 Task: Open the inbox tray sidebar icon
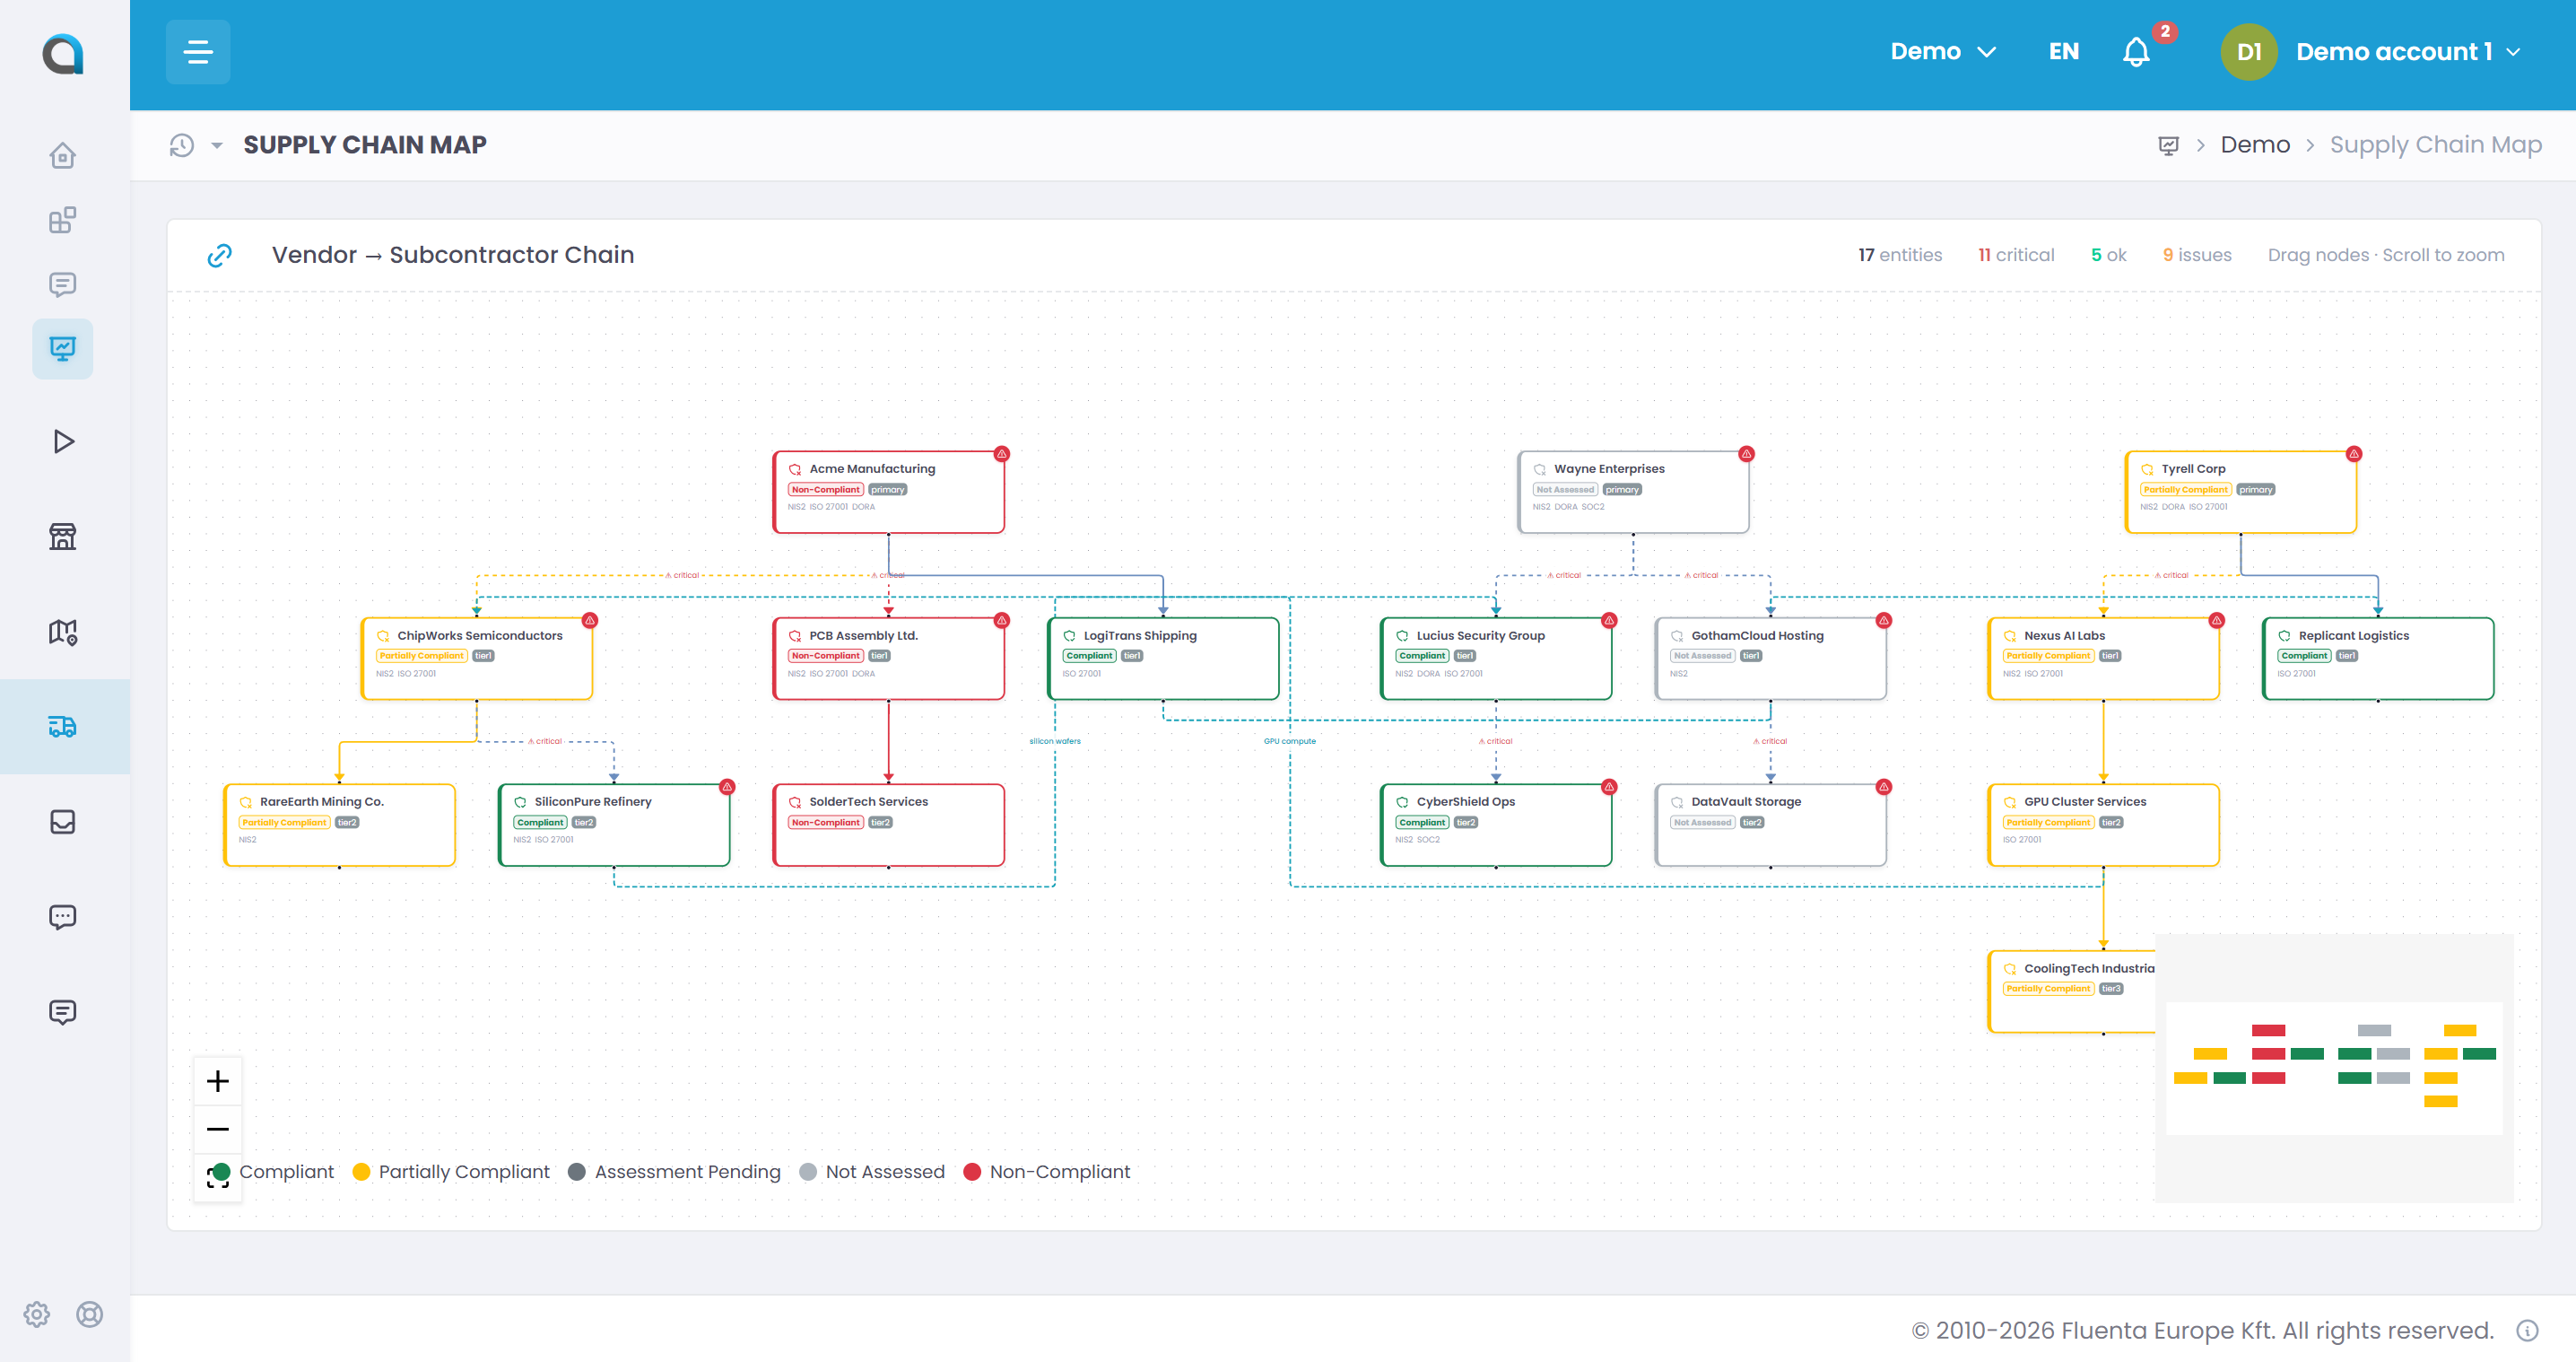click(63, 822)
